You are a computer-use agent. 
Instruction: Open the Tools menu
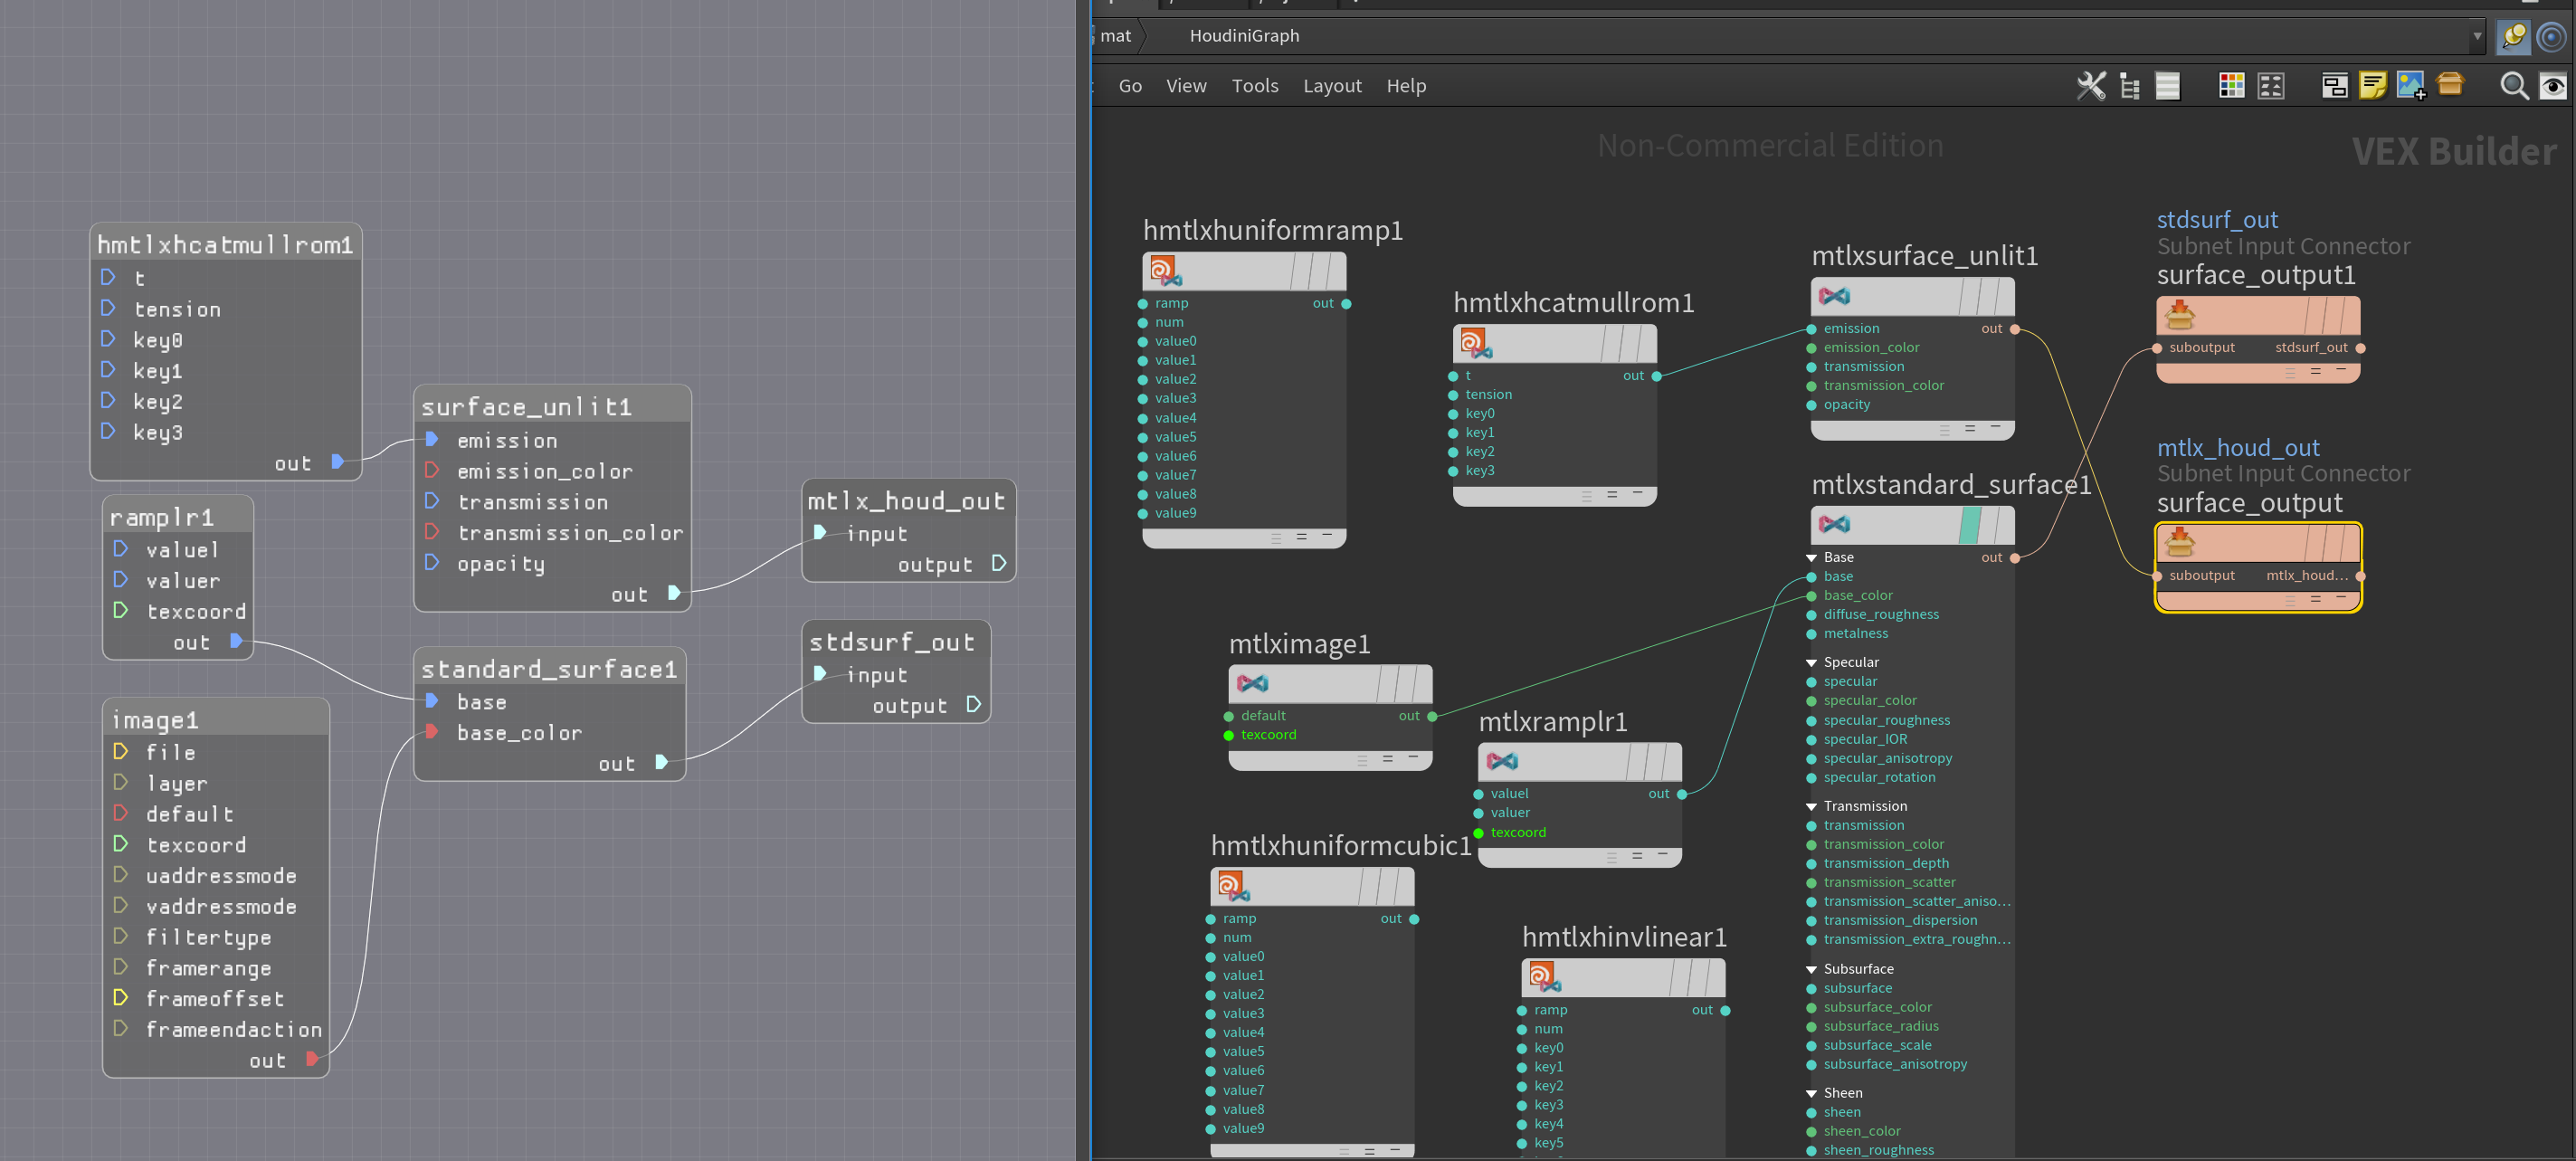(x=1255, y=86)
